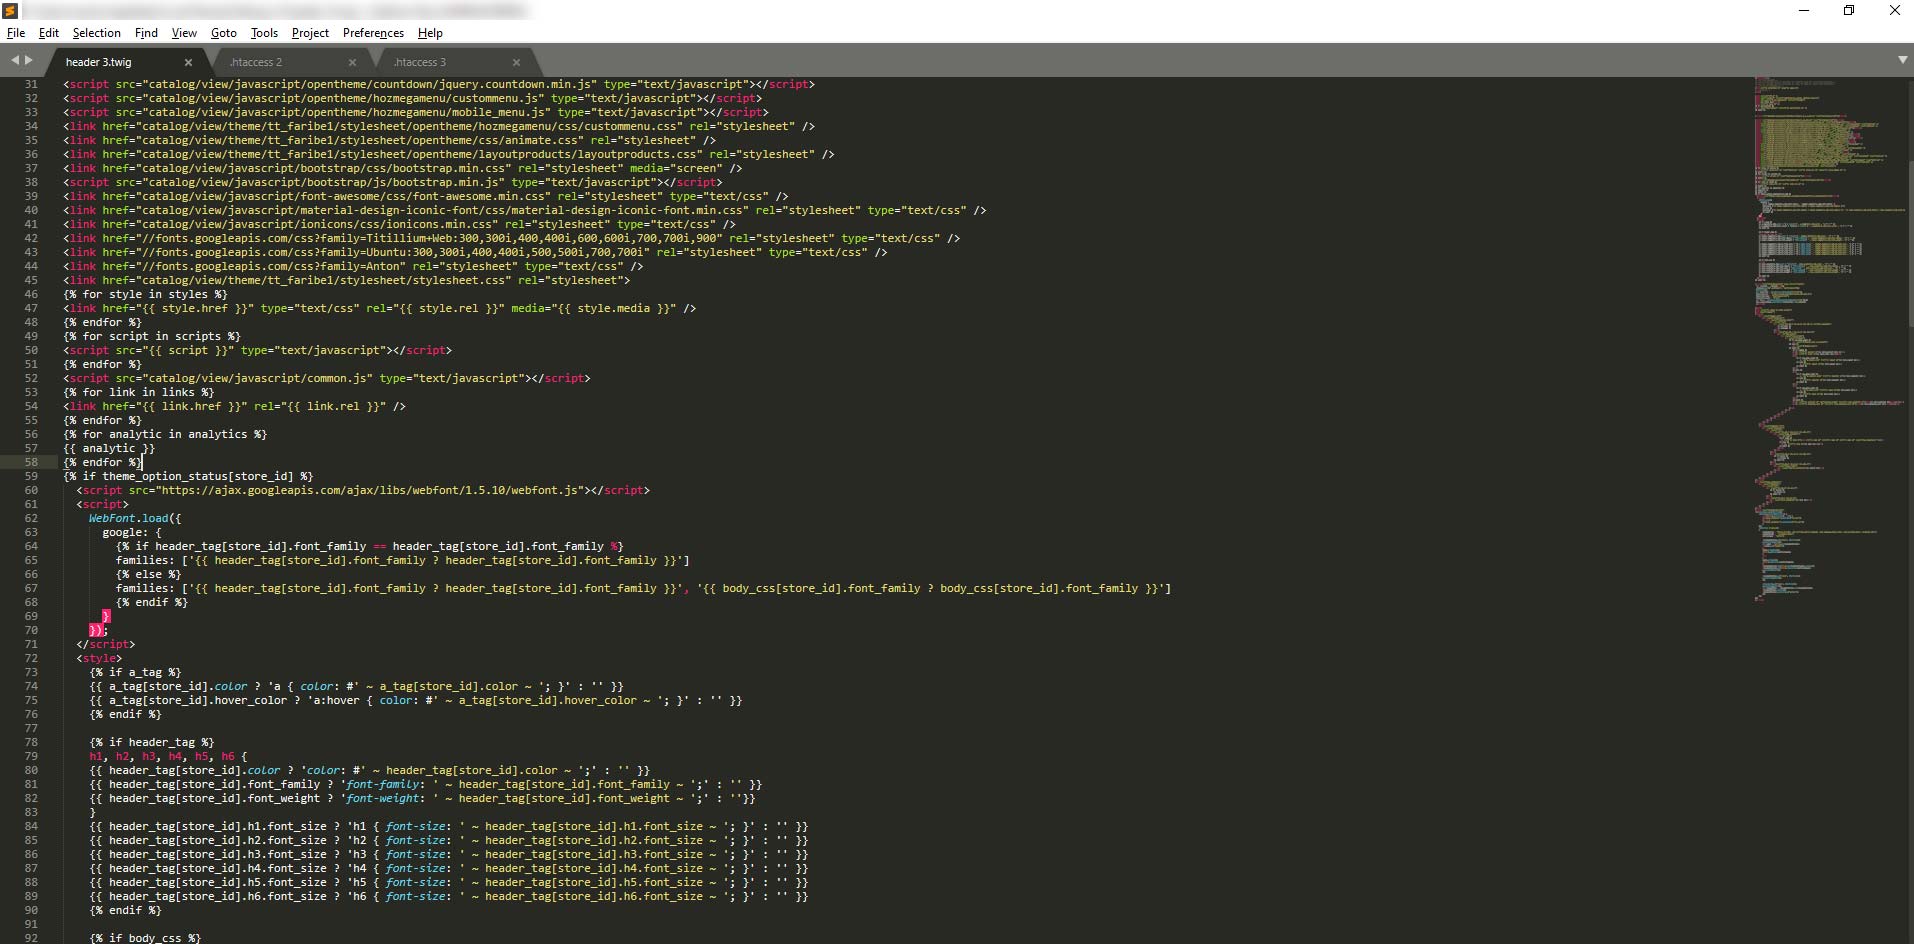Click the 'h1, h2, h3, h4, h5, h6 {' line
This screenshot has width=1914, height=944.
(x=168, y=756)
